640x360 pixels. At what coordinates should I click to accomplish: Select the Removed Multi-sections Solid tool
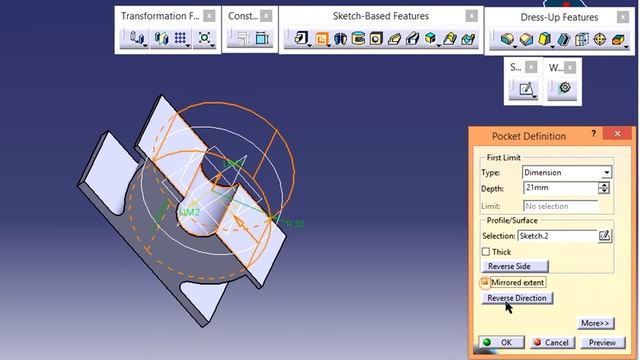(468, 39)
